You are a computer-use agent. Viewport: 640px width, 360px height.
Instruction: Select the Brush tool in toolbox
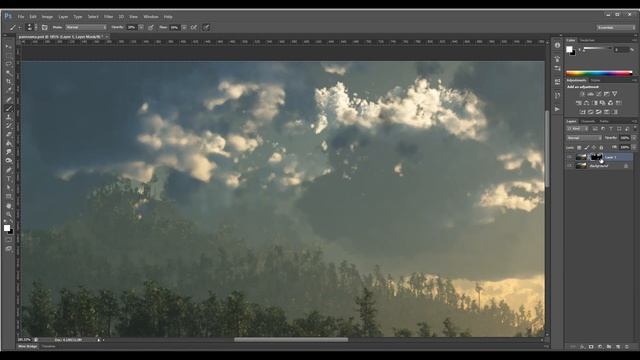pyautogui.click(x=9, y=109)
